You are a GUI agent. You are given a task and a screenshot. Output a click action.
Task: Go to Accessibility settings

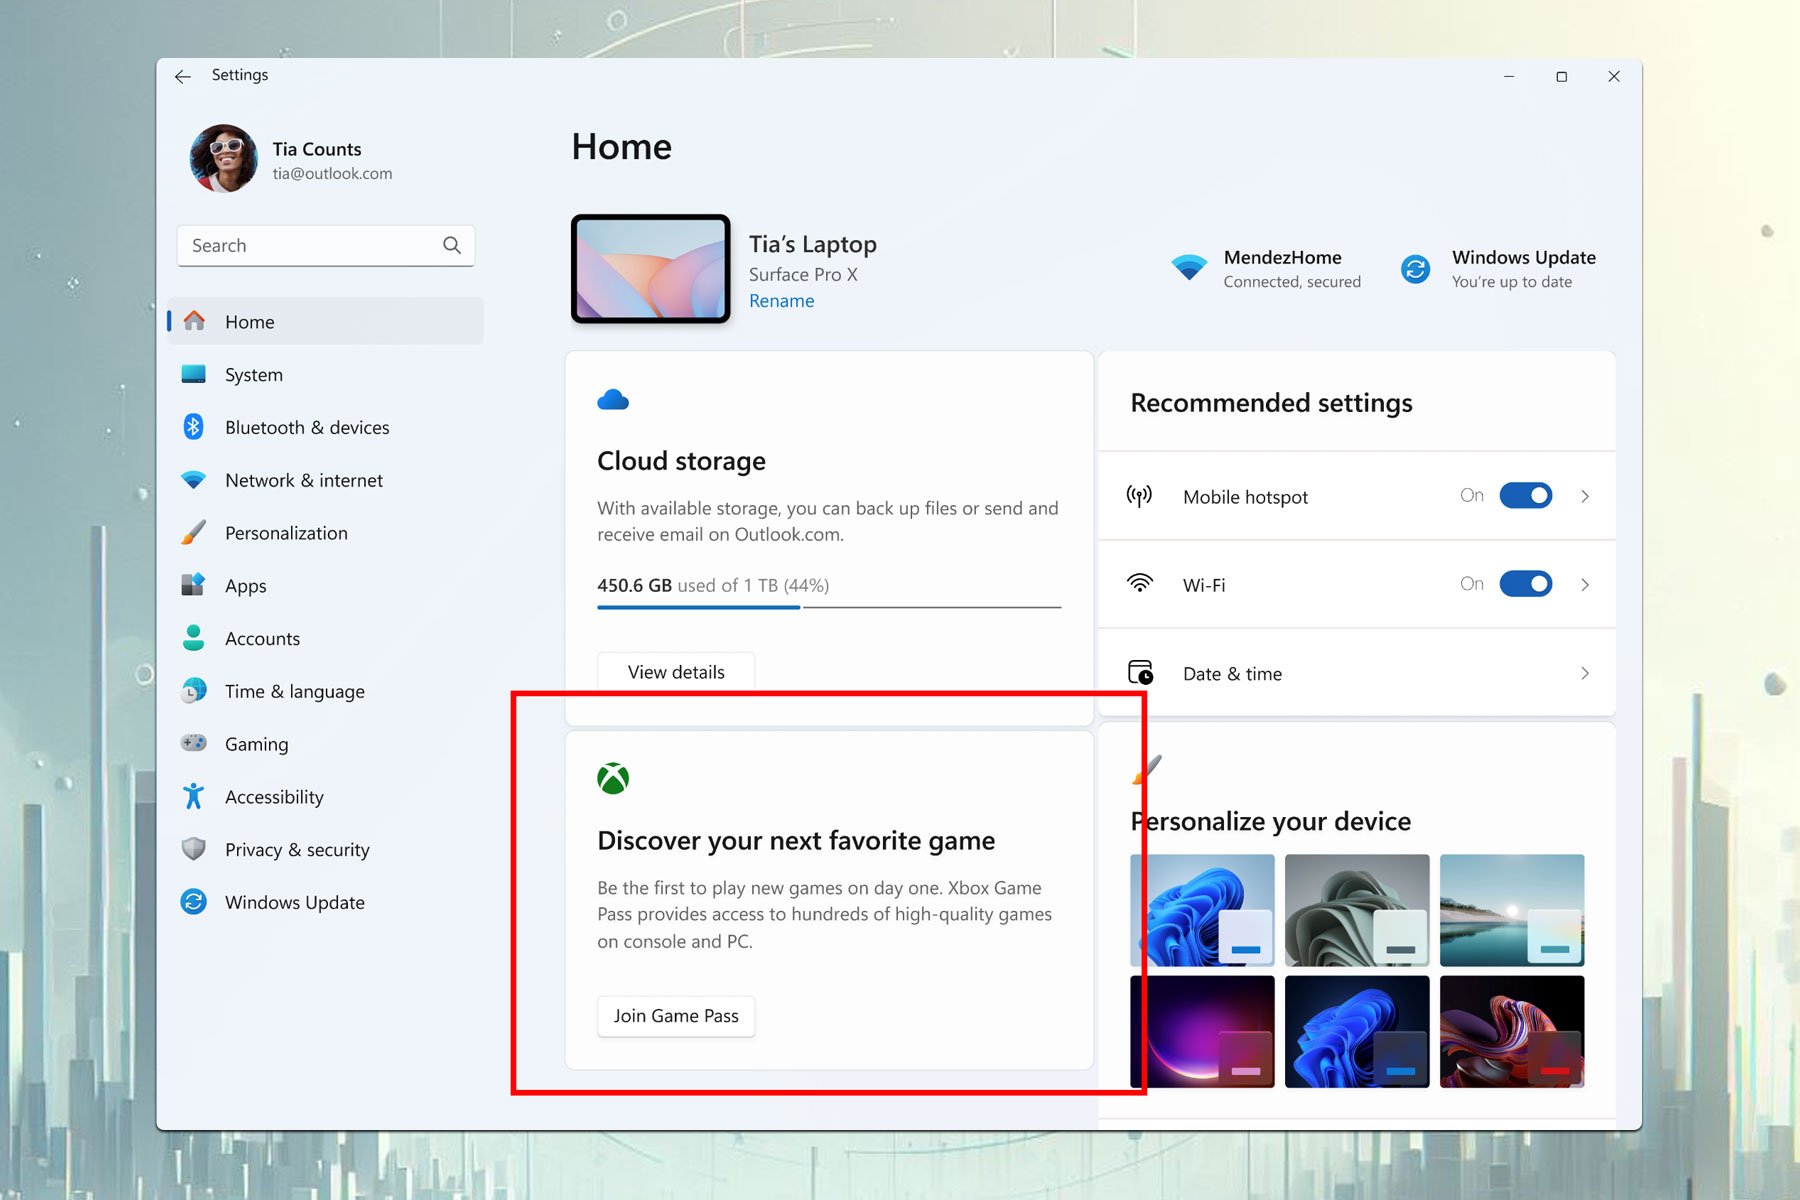326,796
